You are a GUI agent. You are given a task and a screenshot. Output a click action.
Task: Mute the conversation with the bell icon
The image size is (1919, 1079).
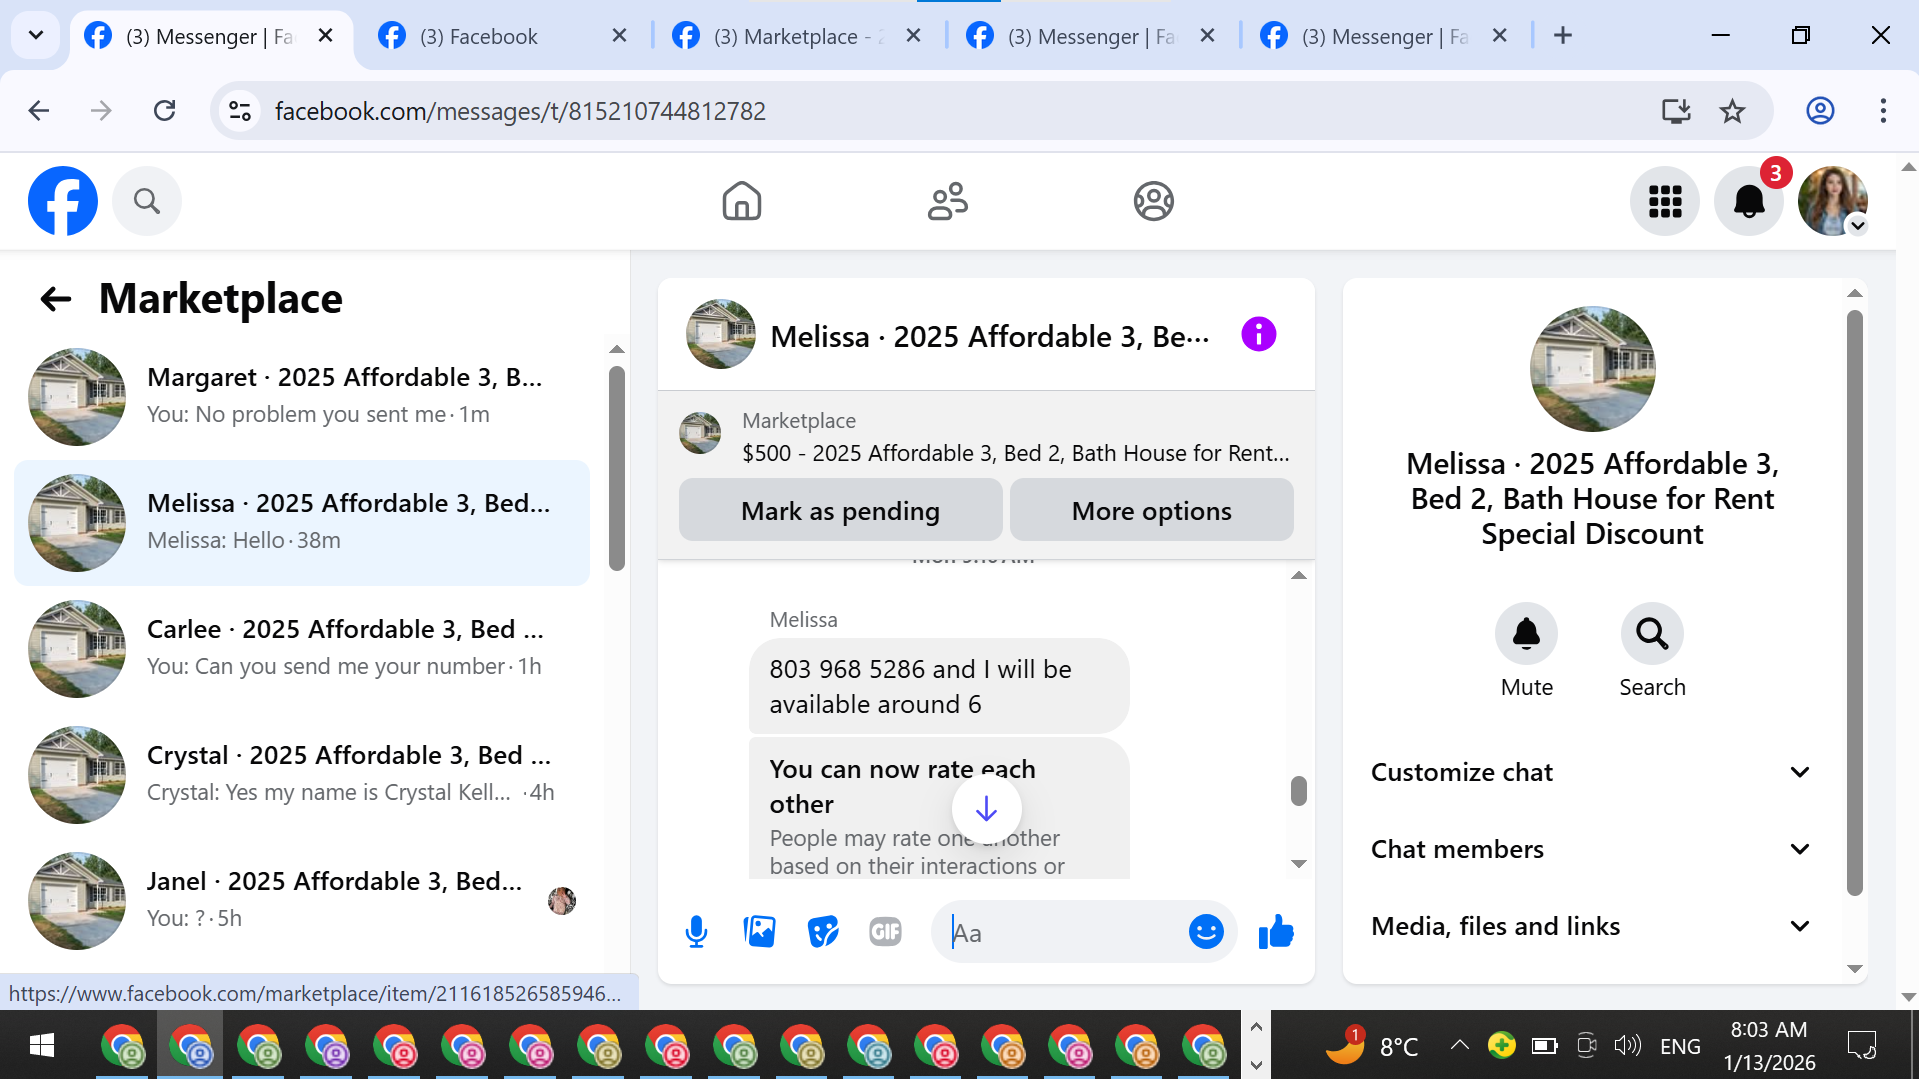tap(1526, 633)
